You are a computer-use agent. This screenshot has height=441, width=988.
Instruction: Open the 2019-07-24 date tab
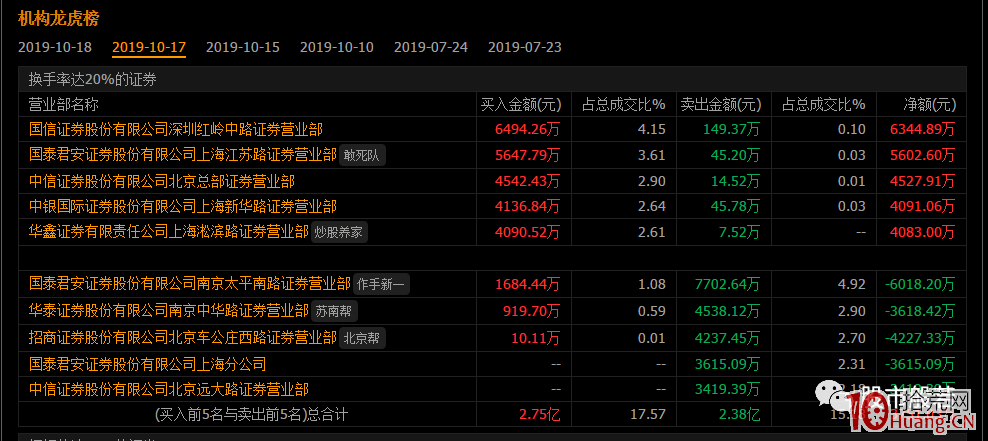(x=431, y=47)
